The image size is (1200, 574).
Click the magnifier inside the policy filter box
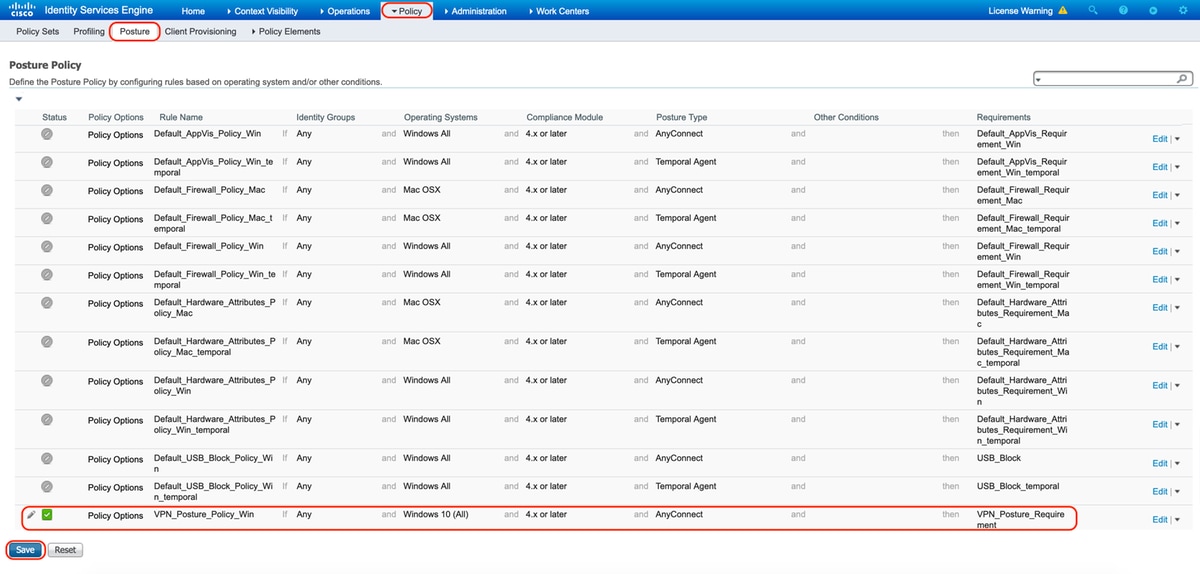[x=1182, y=78]
